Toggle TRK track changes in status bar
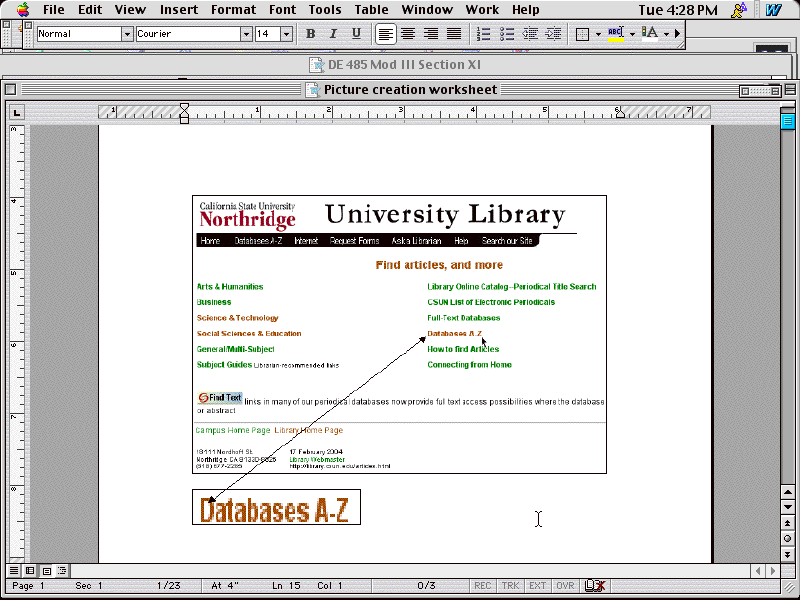Viewport: 800px width, 600px height. 510,586
